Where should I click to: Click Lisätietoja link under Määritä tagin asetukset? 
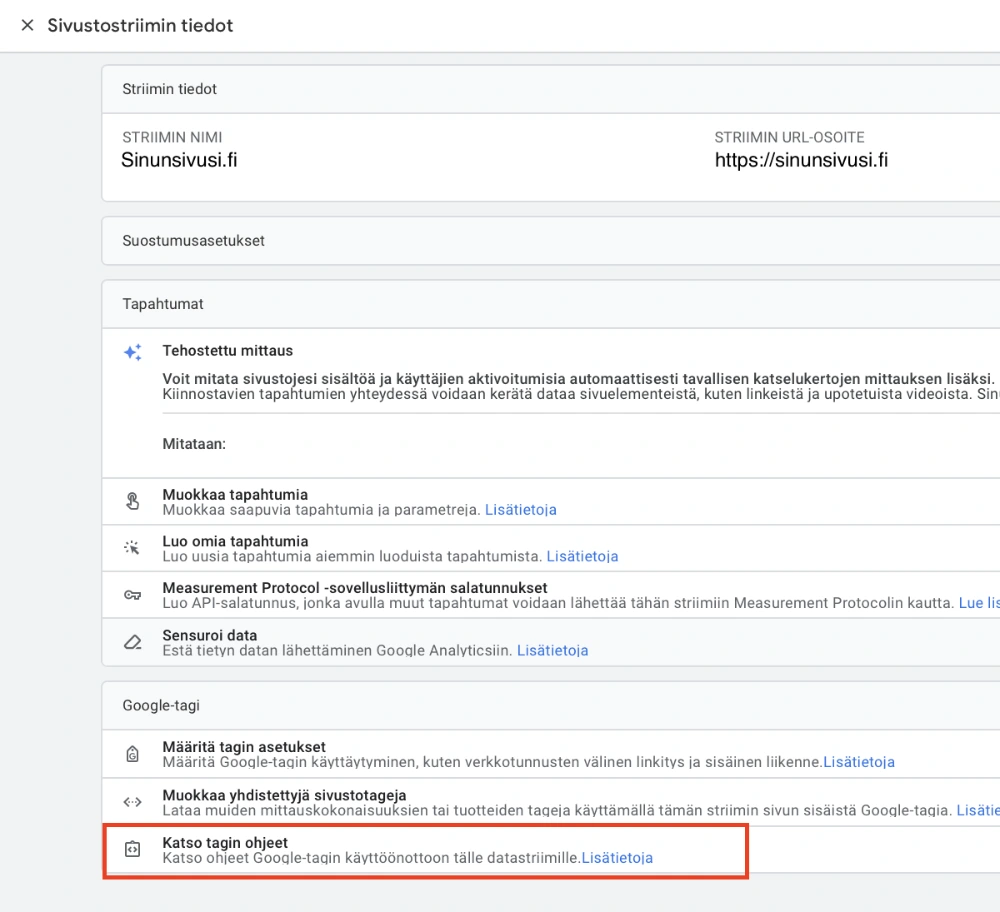[859, 761]
